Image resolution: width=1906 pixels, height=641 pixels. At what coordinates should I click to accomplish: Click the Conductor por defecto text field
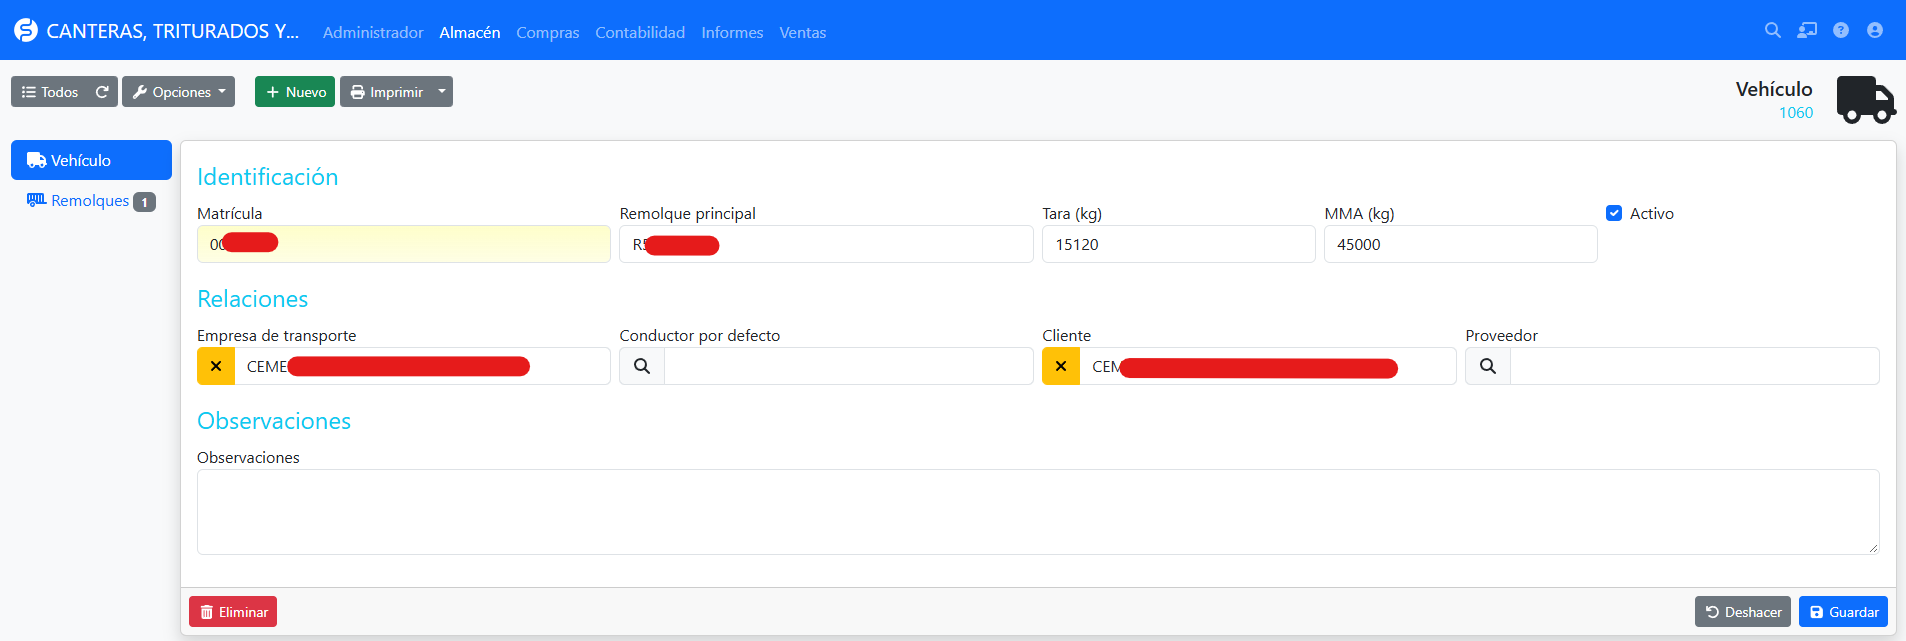[849, 366]
